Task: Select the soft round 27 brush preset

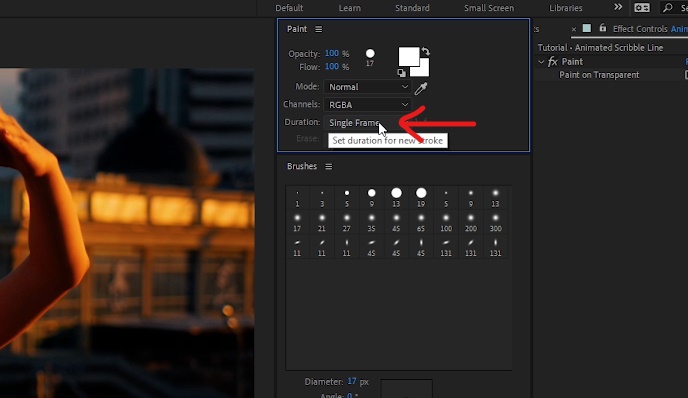Action: [x=347, y=222]
